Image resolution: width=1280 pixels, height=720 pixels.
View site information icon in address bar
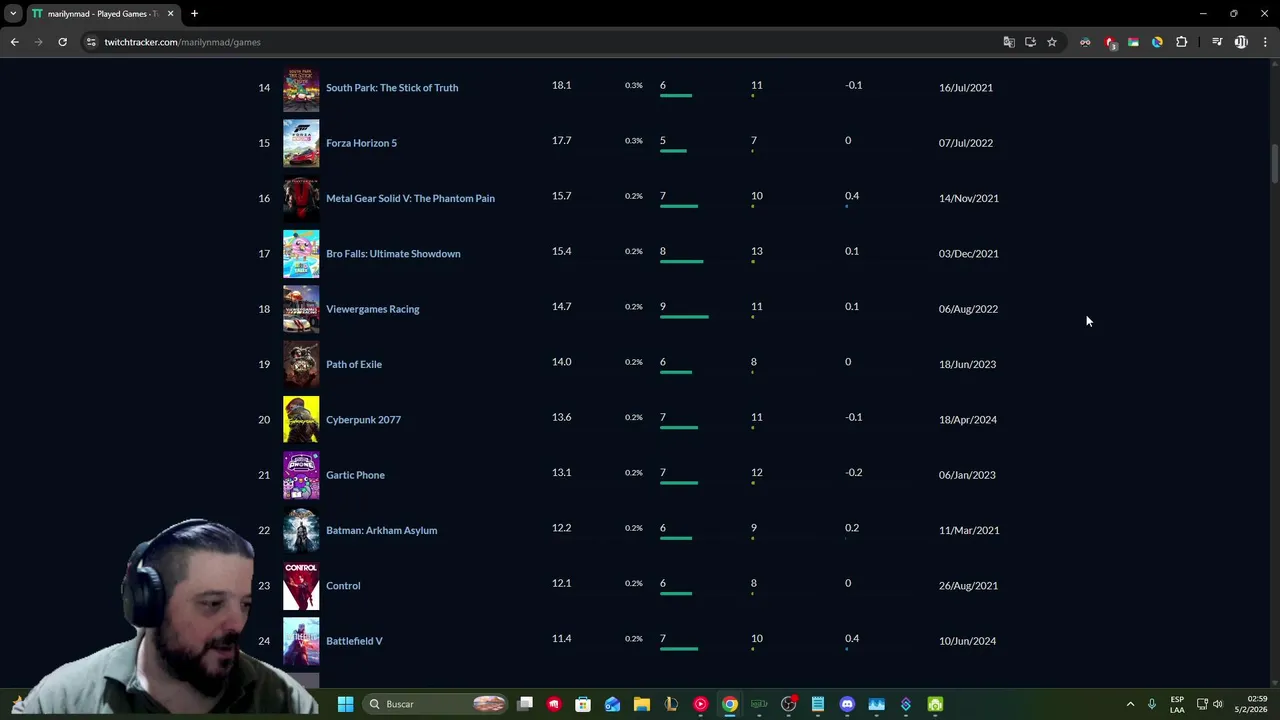pyautogui.click(x=91, y=42)
